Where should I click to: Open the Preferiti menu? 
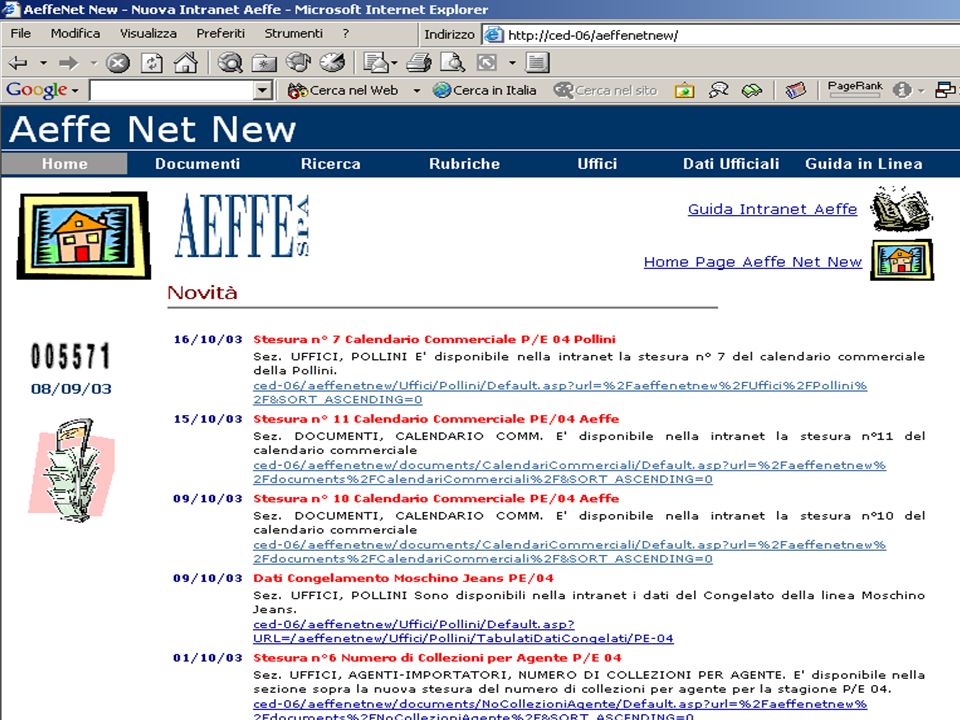coord(220,34)
